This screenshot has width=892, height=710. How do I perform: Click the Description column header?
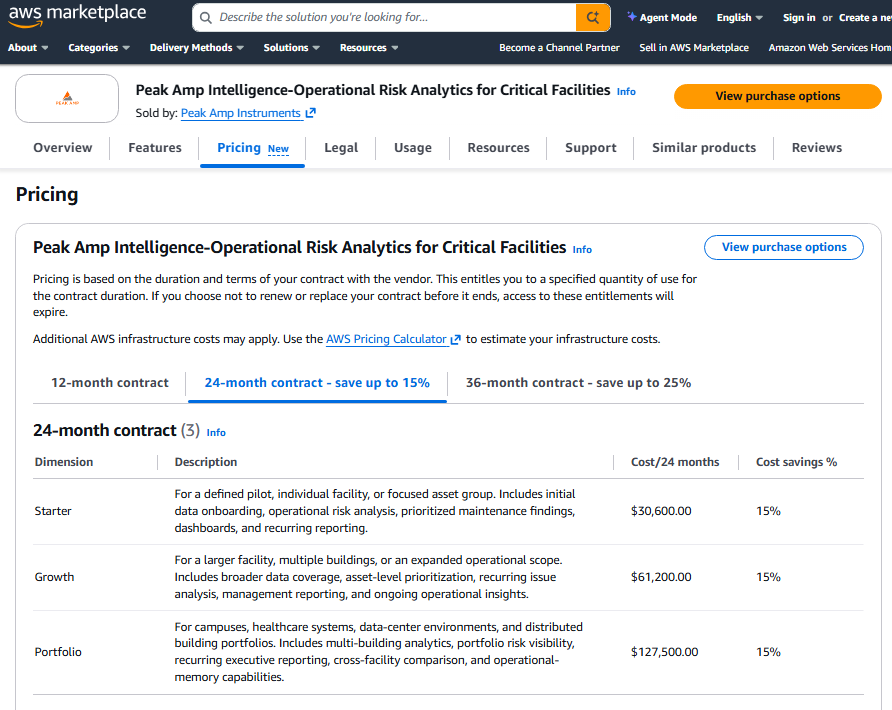point(205,462)
